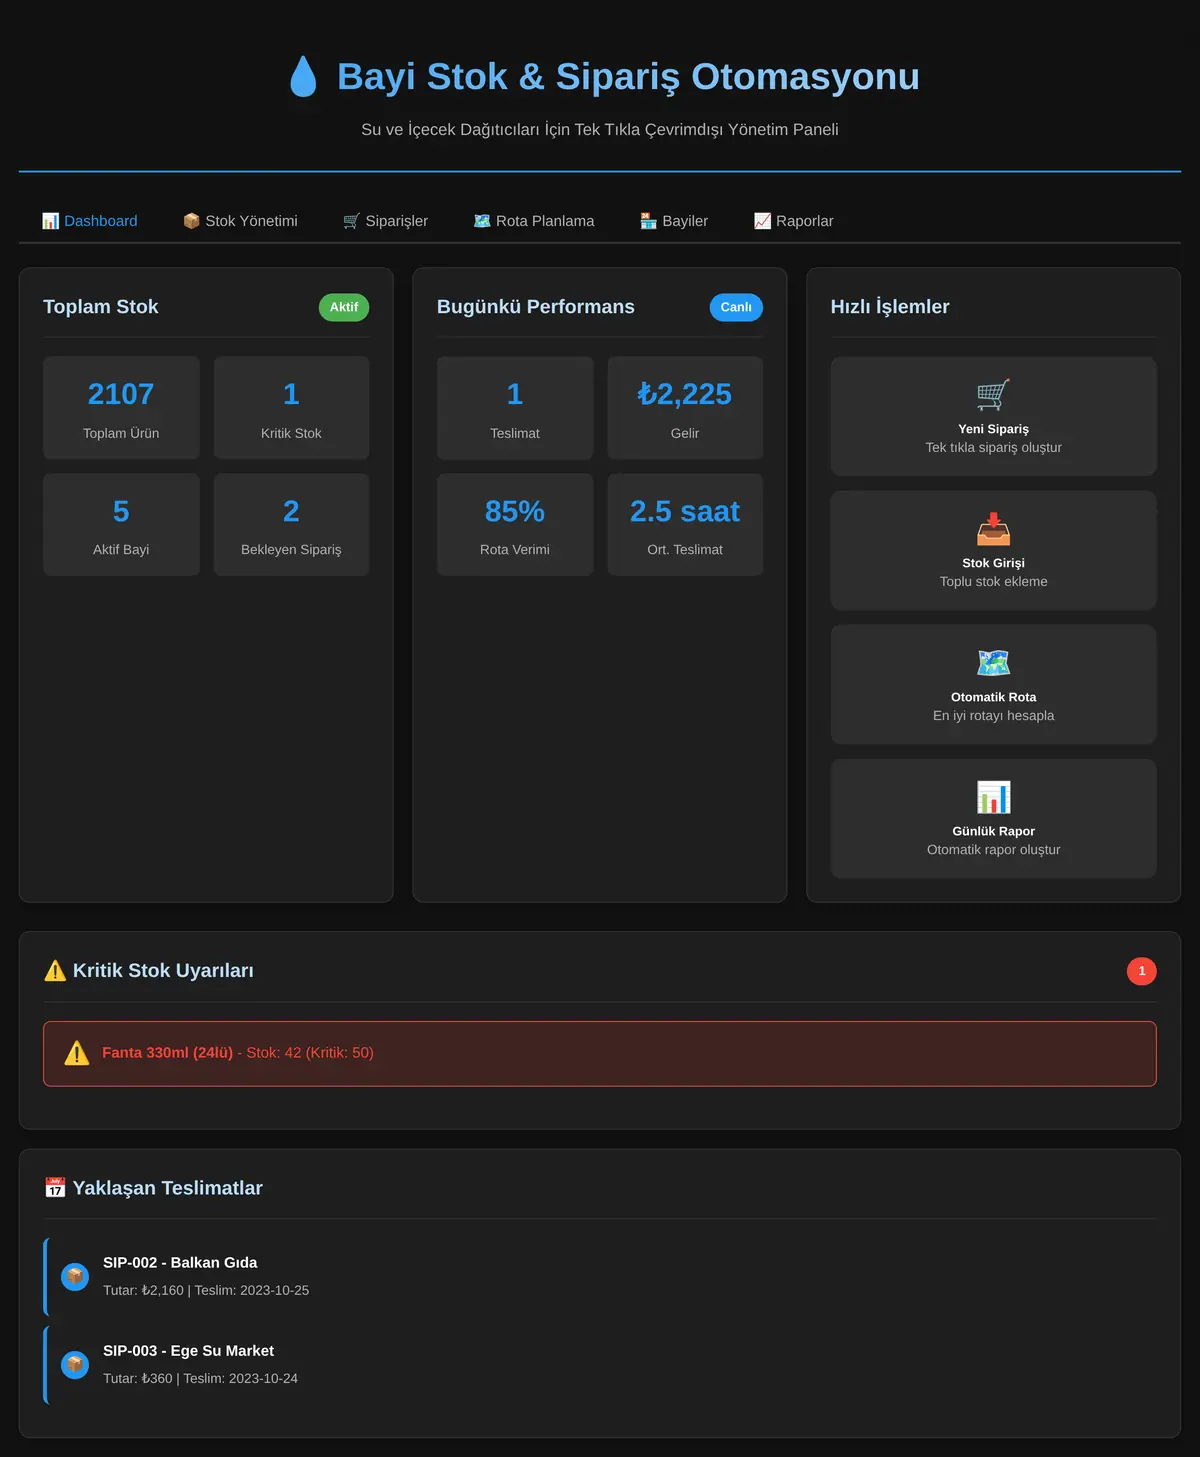This screenshot has height=1457, width=1200.
Task: Click the inbox tray icon for Stok Girişi
Action: [993, 529]
